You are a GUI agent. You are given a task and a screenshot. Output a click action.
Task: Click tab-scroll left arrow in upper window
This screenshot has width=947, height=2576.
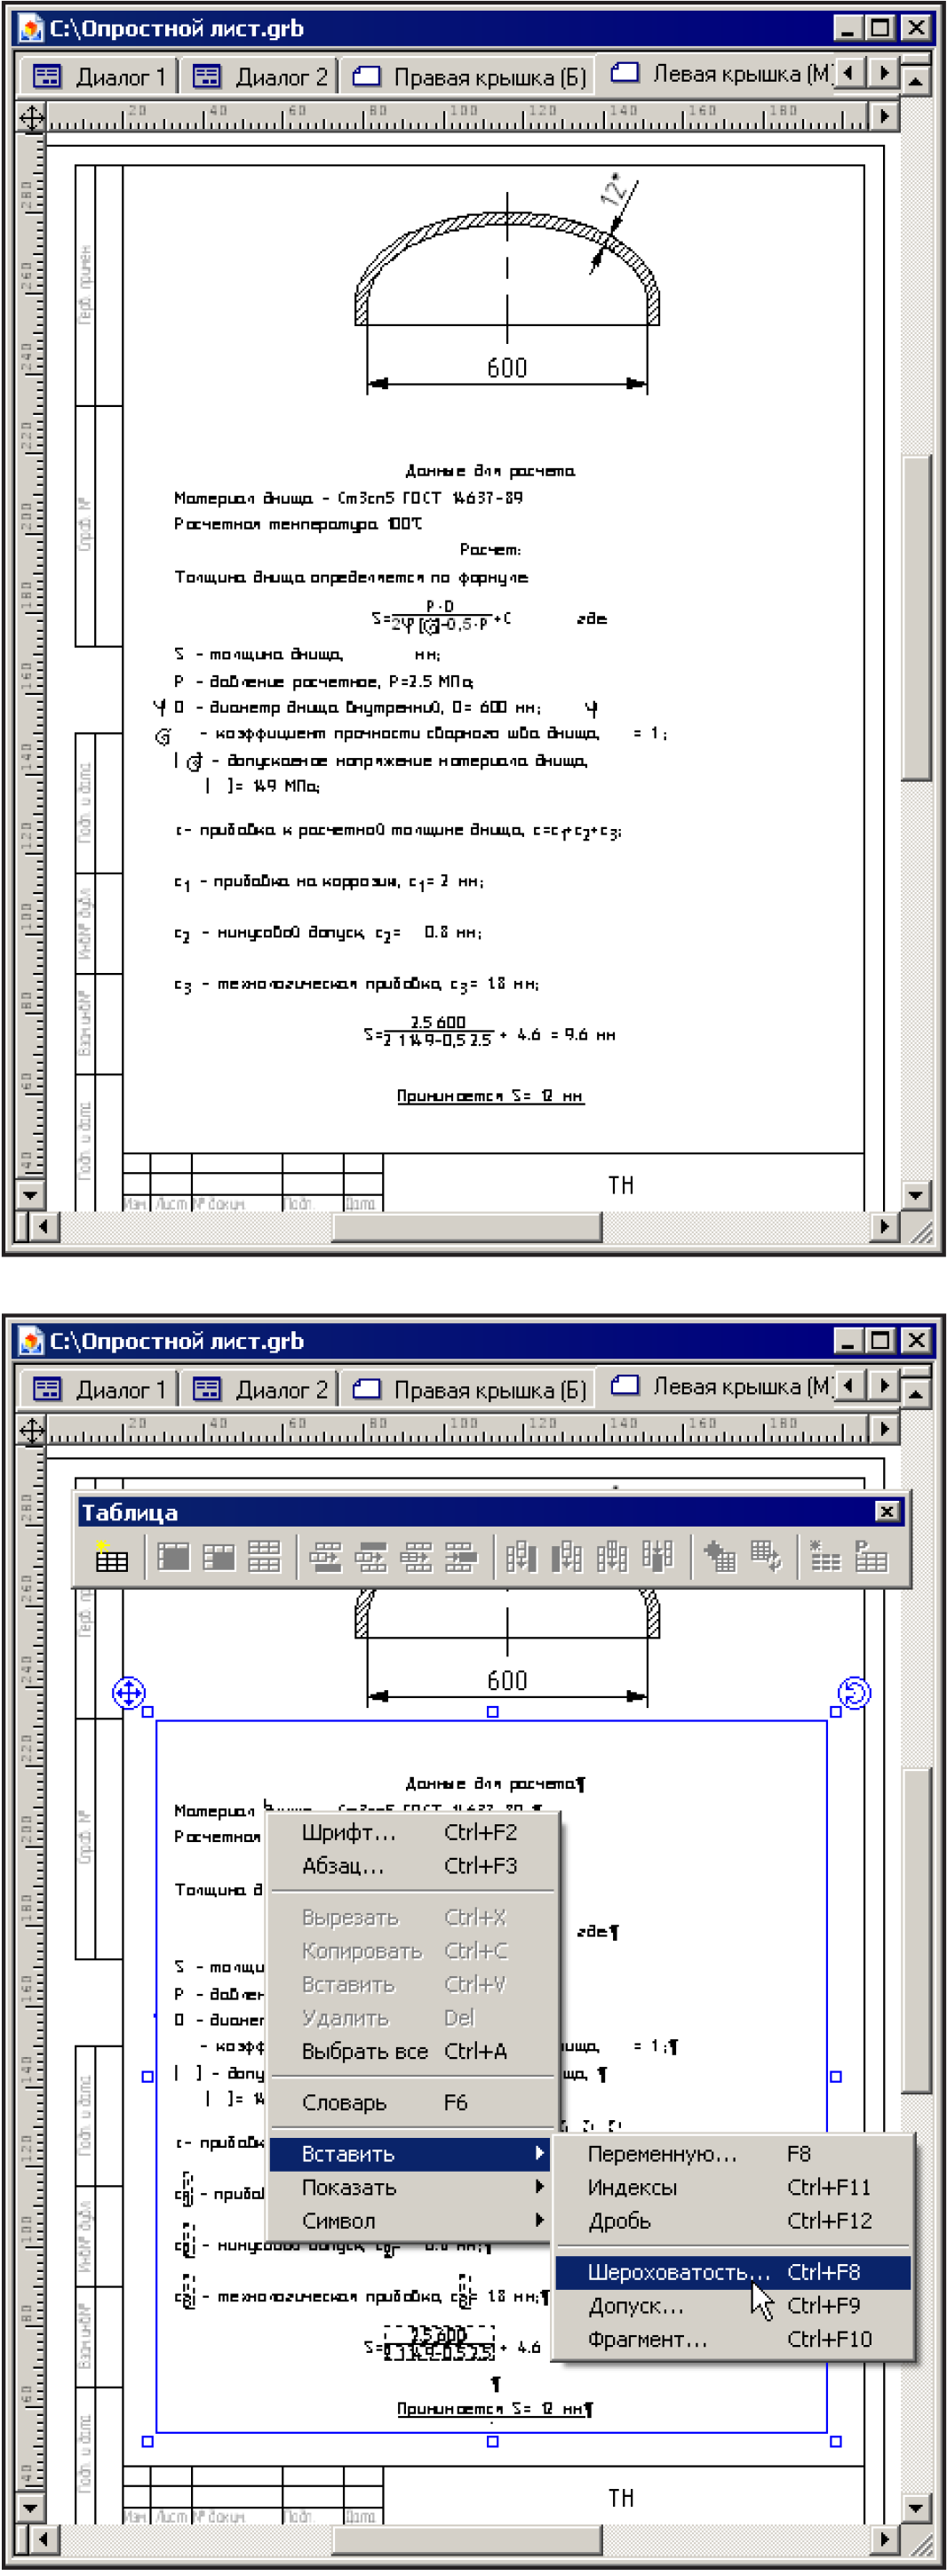[x=850, y=73]
